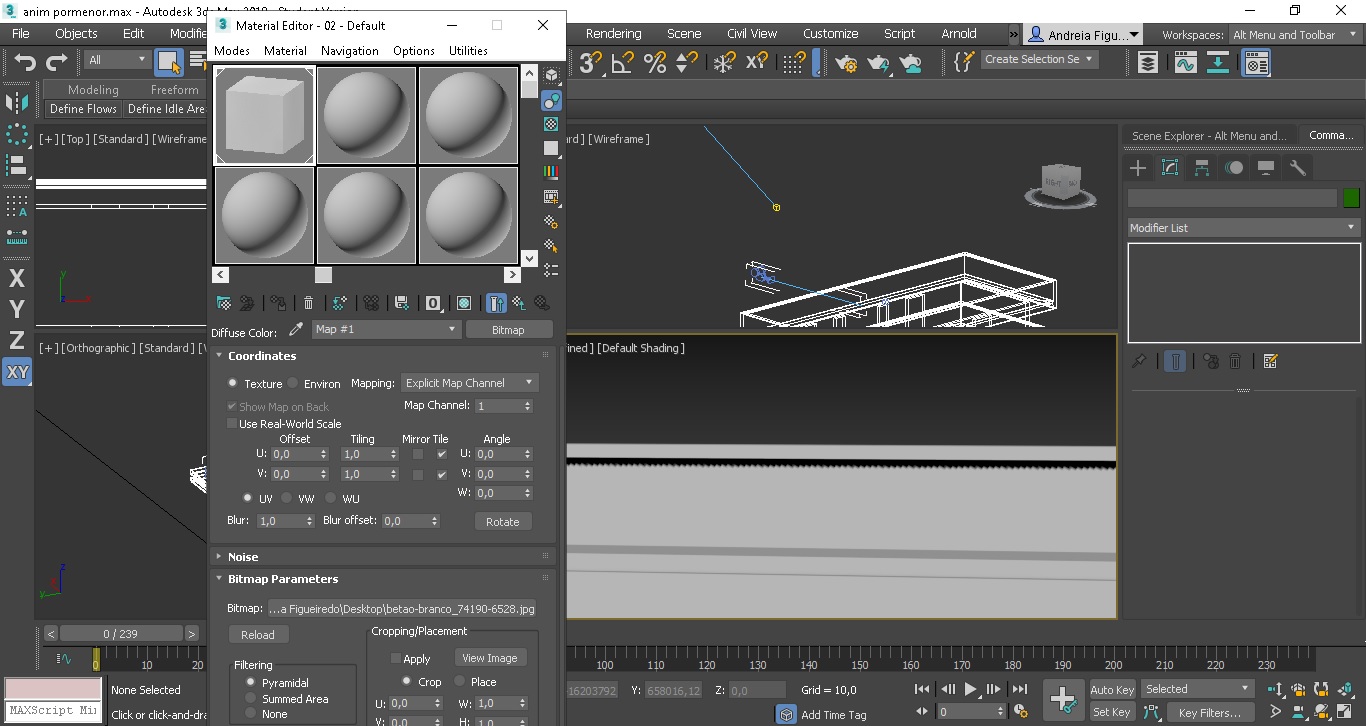Click Time Configuration clock icon
The height and width of the screenshot is (726, 1366).
[1021, 712]
